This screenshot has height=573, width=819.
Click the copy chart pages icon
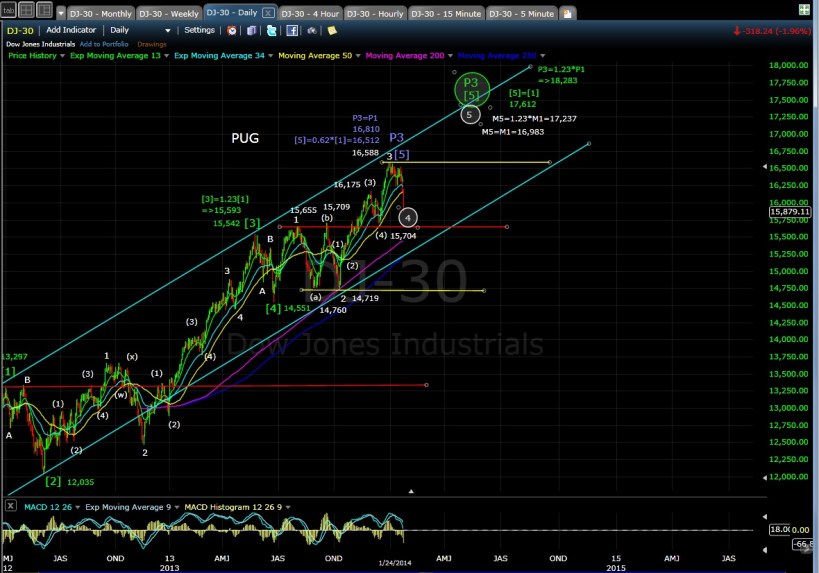point(251,30)
